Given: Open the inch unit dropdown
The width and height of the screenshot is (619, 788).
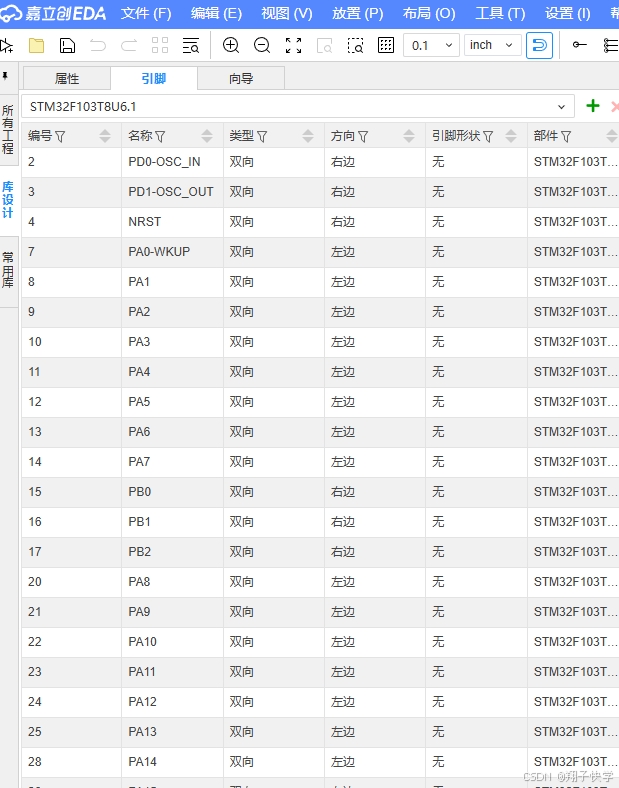Looking at the screenshot, I should (x=492, y=45).
